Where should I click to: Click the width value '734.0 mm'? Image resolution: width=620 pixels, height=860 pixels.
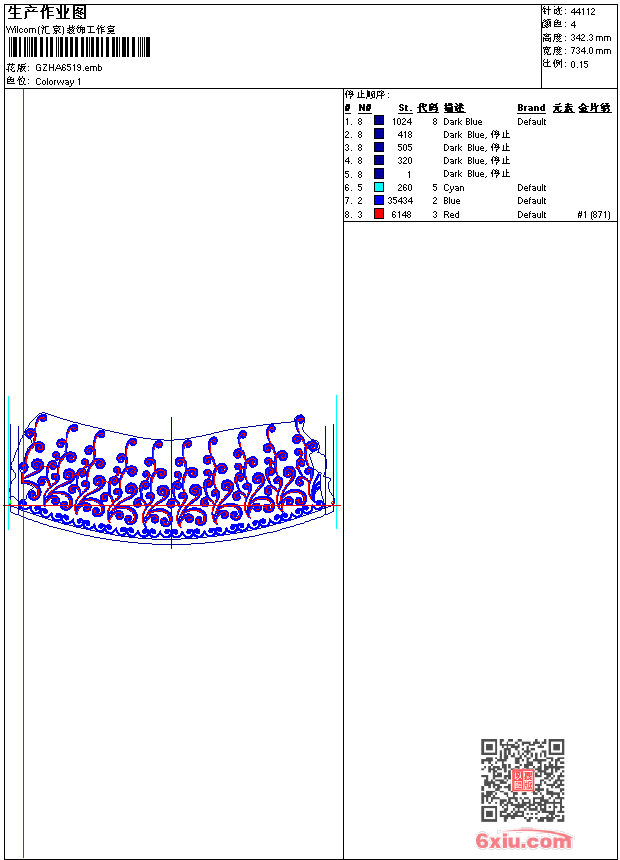pyautogui.click(x=590, y=51)
